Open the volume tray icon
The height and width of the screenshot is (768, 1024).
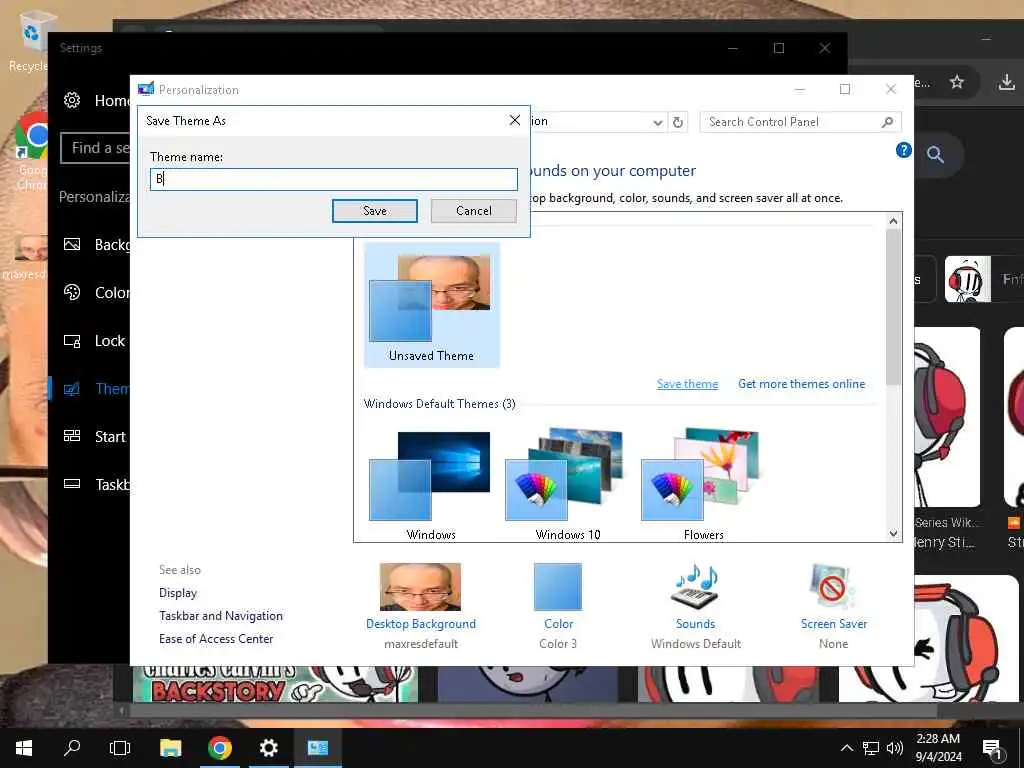click(895, 748)
